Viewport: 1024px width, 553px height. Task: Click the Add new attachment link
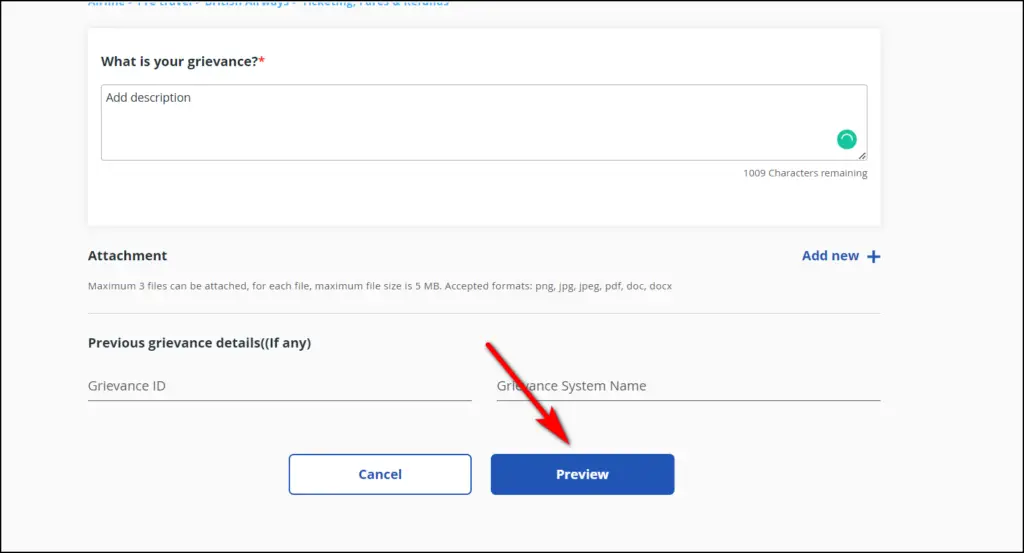[x=840, y=256]
